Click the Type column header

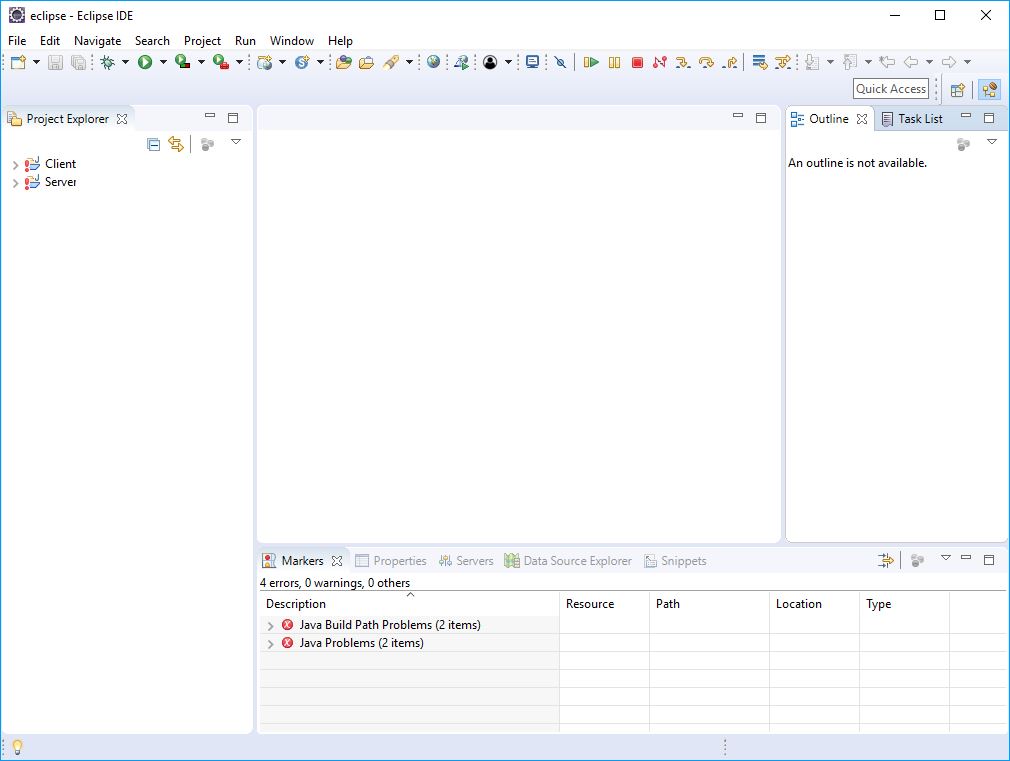click(x=904, y=604)
